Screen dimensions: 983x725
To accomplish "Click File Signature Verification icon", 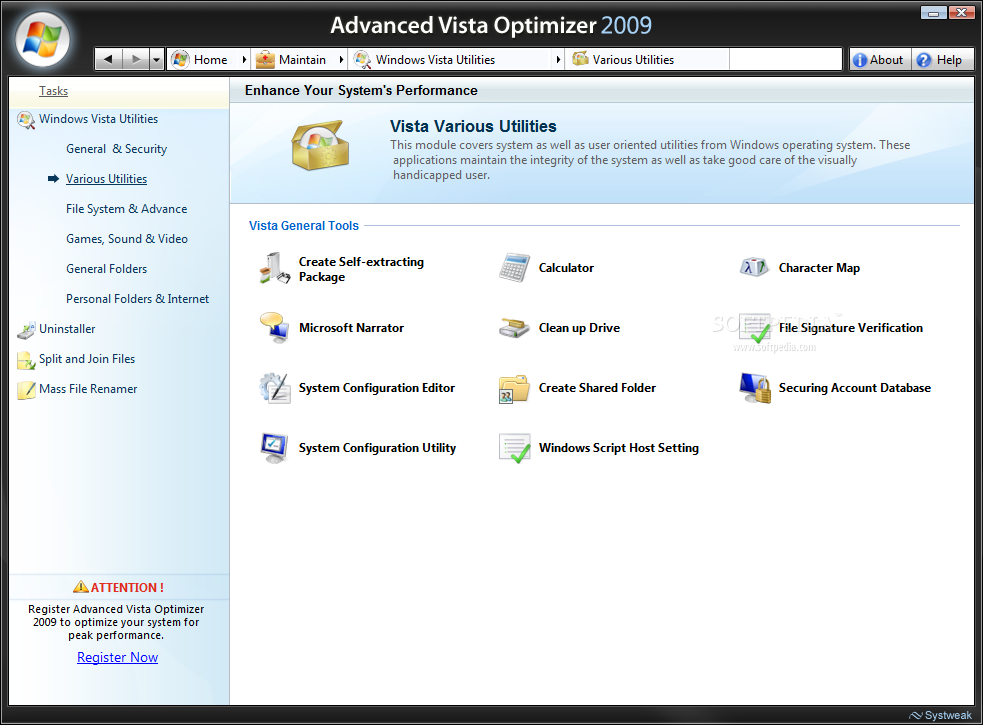I will (x=755, y=328).
